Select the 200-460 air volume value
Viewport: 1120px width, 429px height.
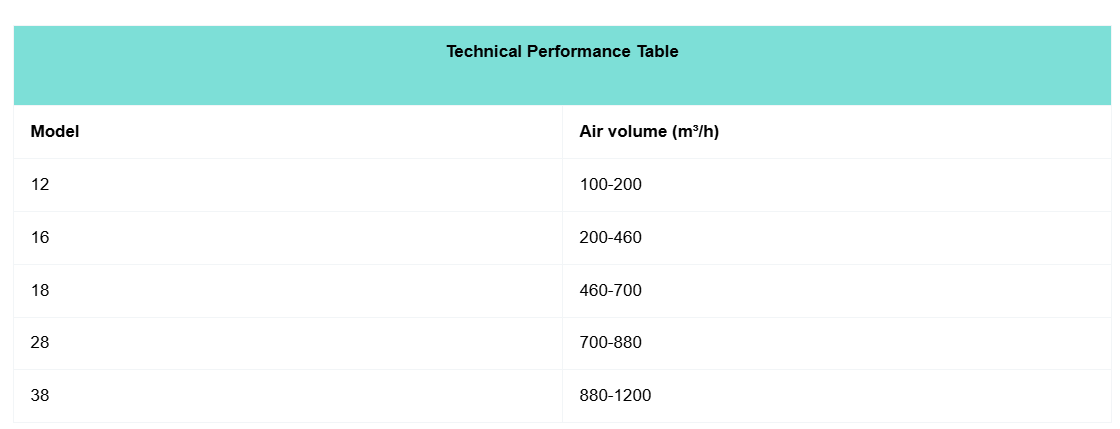(x=610, y=238)
